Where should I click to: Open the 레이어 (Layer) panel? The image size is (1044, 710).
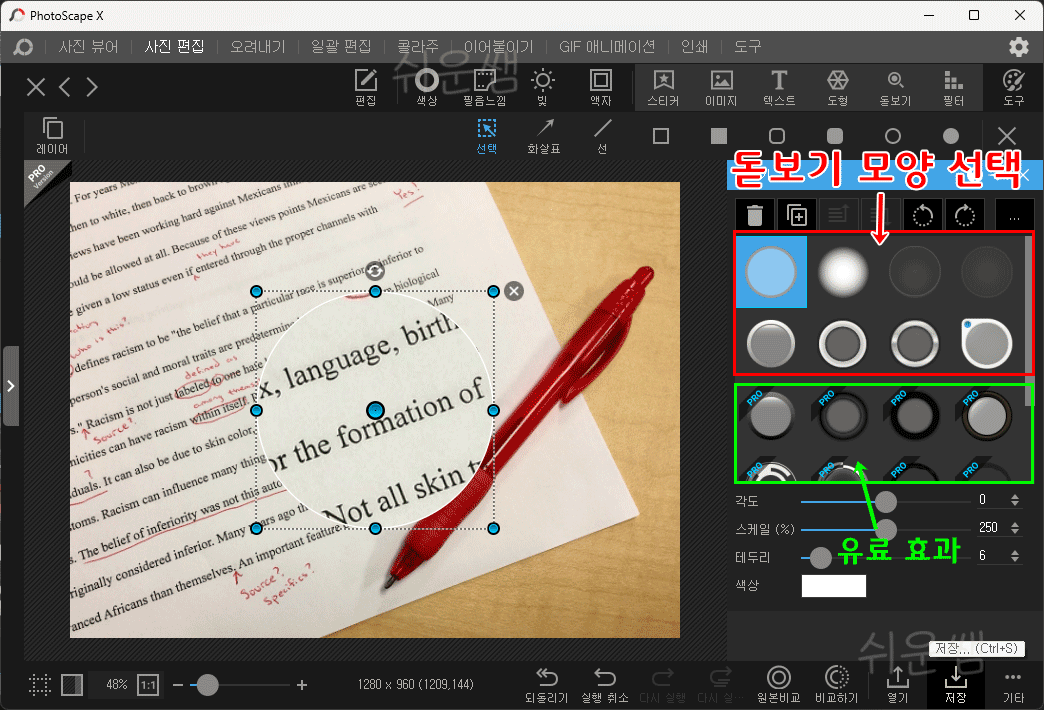53,136
